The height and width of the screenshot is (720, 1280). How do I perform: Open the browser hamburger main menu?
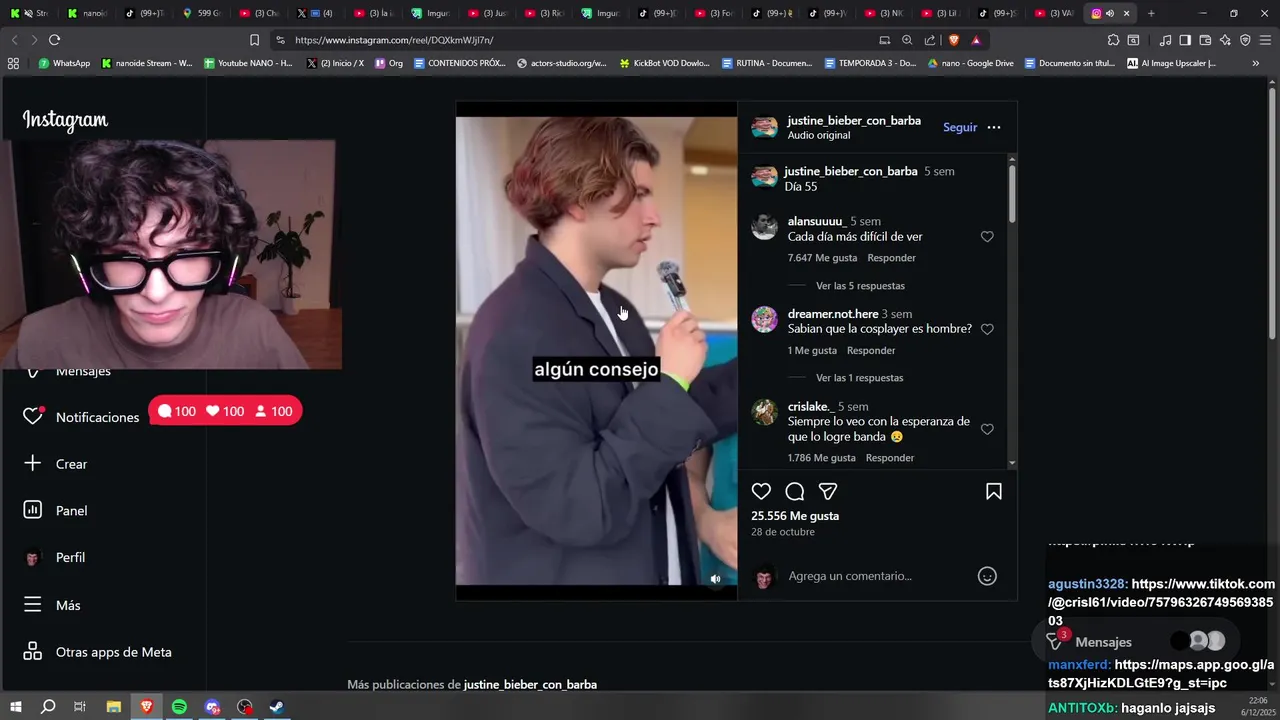point(1265,40)
